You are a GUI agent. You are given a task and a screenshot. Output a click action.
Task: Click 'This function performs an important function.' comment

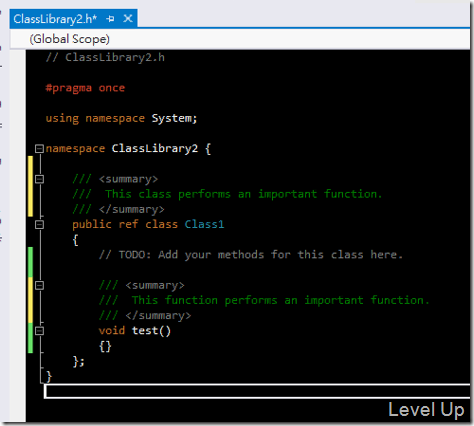(x=280, y=300)
